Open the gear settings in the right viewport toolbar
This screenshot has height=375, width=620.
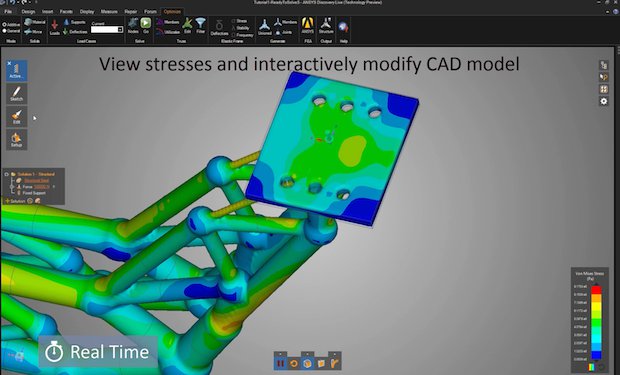pyautogui.click(x=604, y=102)
